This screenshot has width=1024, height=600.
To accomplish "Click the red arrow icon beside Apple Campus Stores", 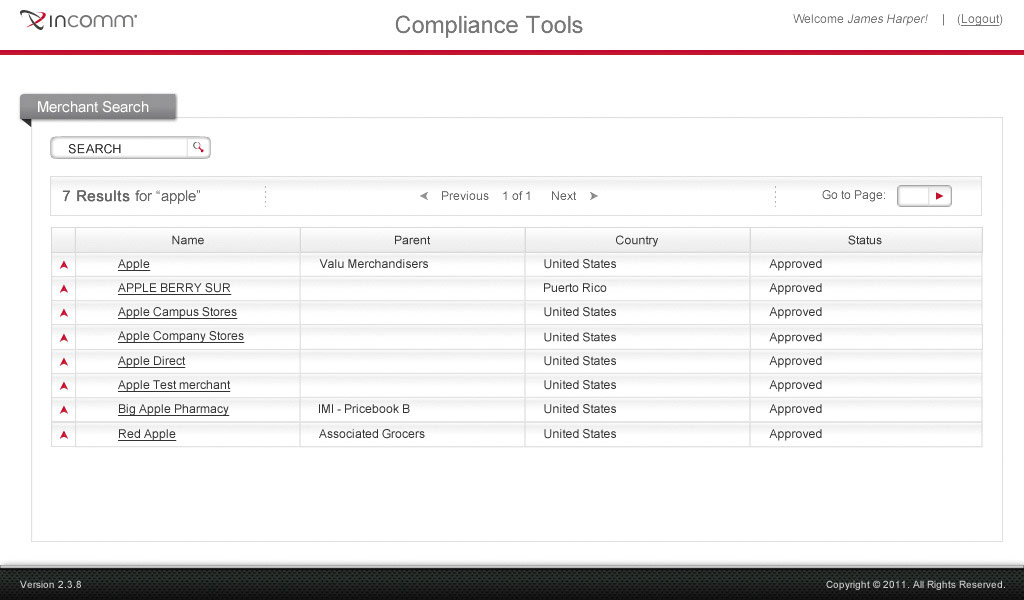I will [64, 313].
